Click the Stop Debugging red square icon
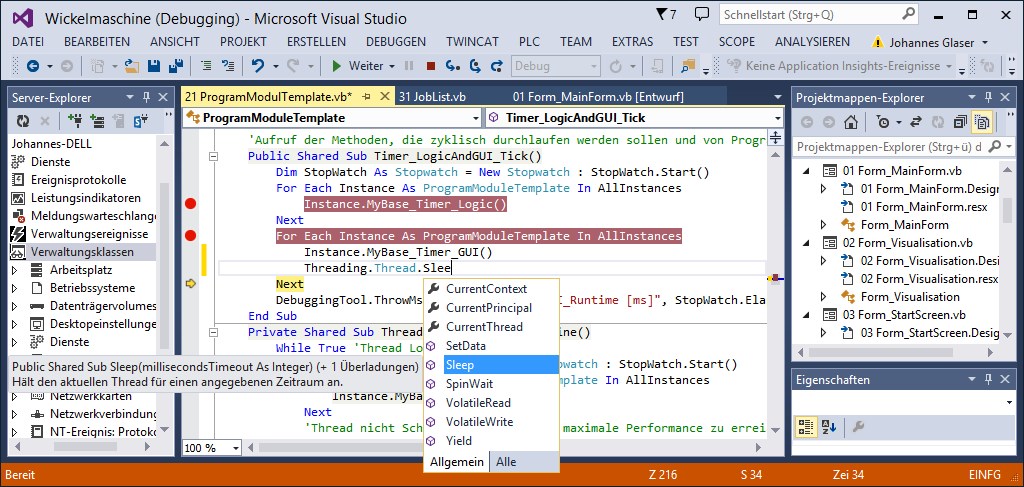This screenshot has height=487, width=1024. coord(431,66)
